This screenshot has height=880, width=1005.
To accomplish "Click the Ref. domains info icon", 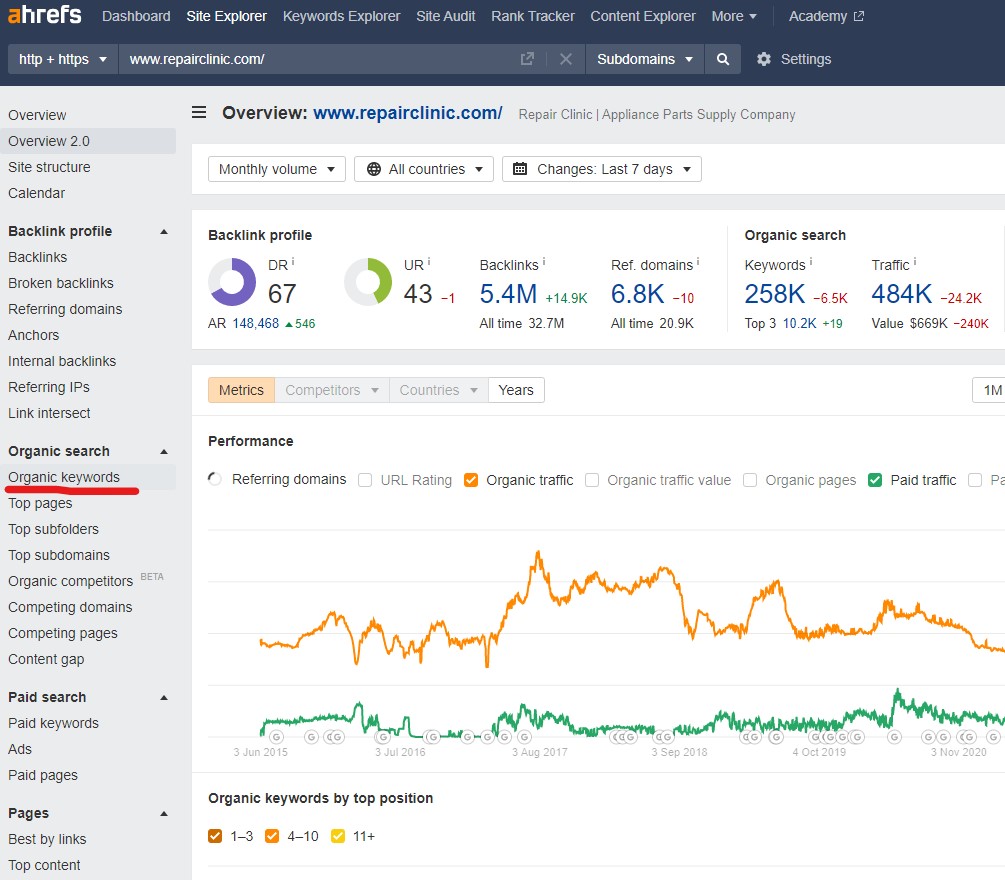I will point(698,262).
